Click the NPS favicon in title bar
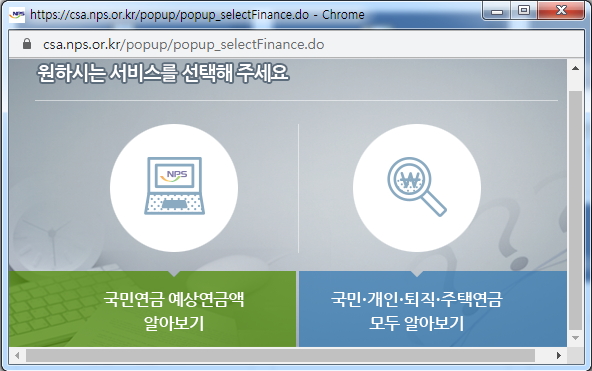 (17, 15)
